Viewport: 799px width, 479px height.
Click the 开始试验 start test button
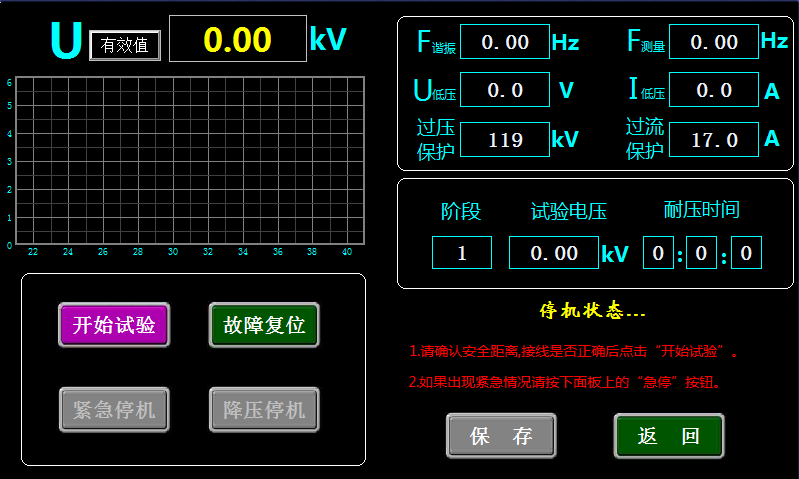point(114,325)
